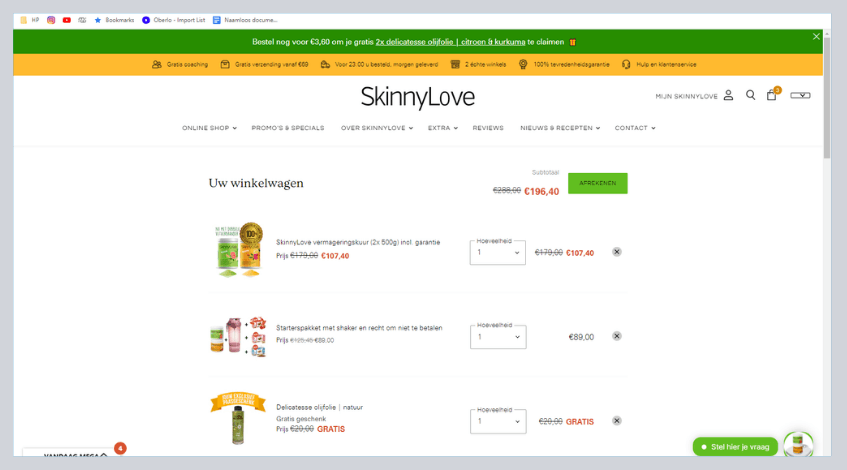Image resolution: width=847 pixels, height=470 pixels.
Task: Open SkinnyLove vermageringskuur product link
Action: 358,242
